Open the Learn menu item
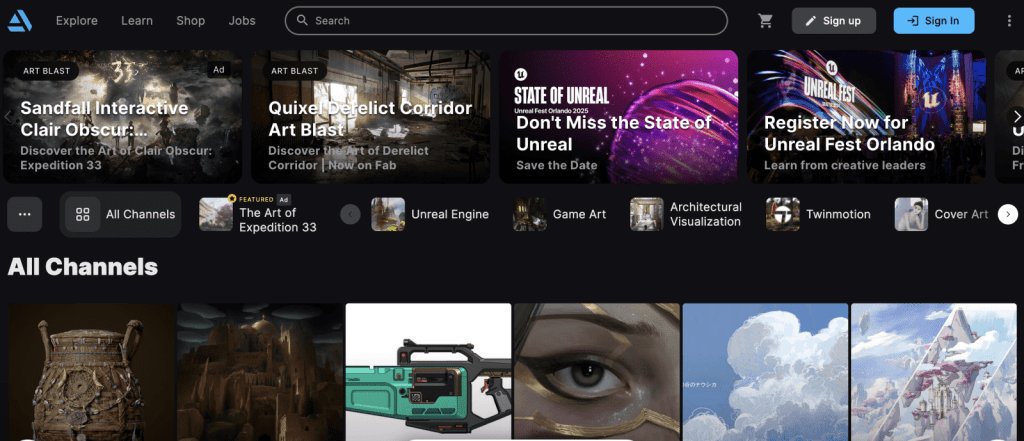The image size is (1024, 441). pos(137,20)
